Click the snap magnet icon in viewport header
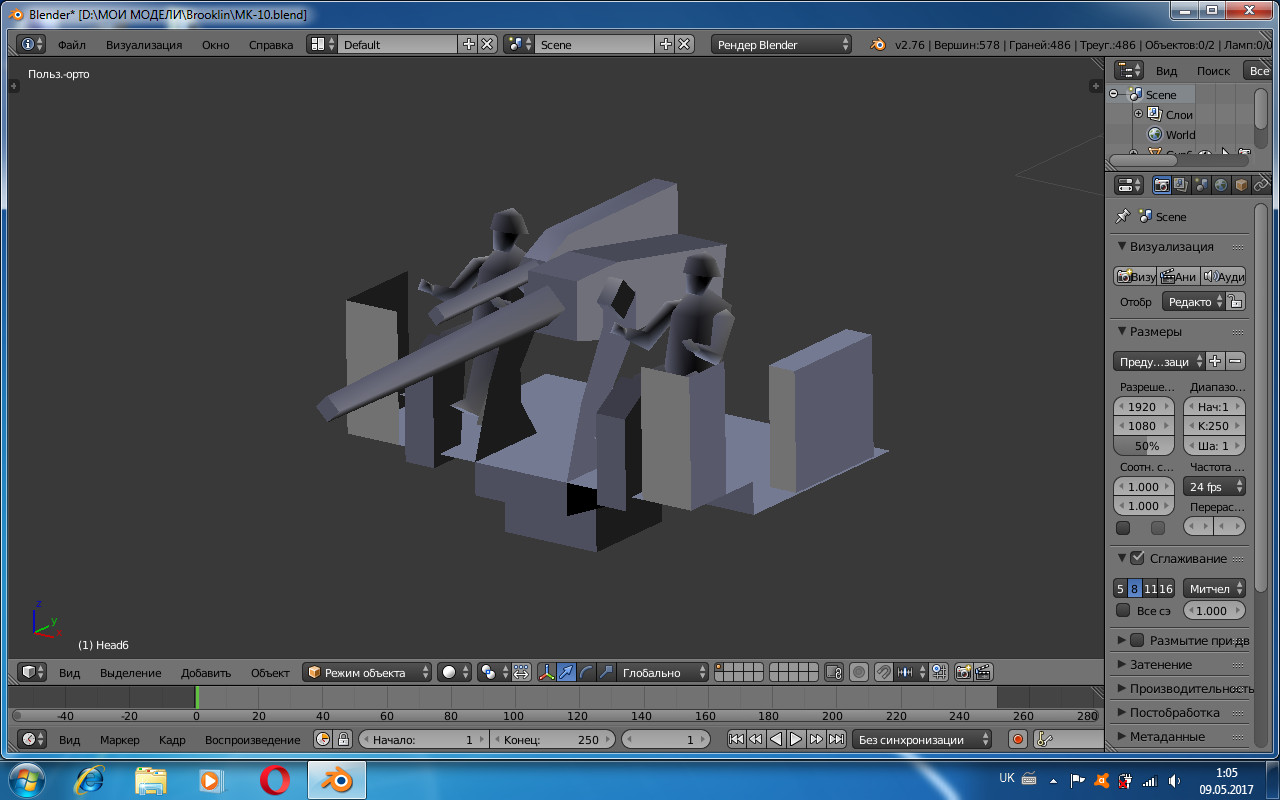1280x800 pixels. point(884,673)
